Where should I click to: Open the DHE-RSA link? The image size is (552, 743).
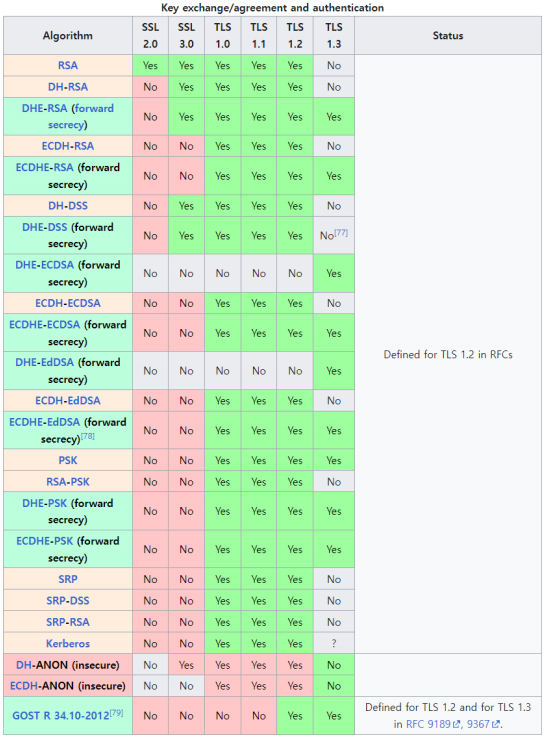[x=45, y=108]
